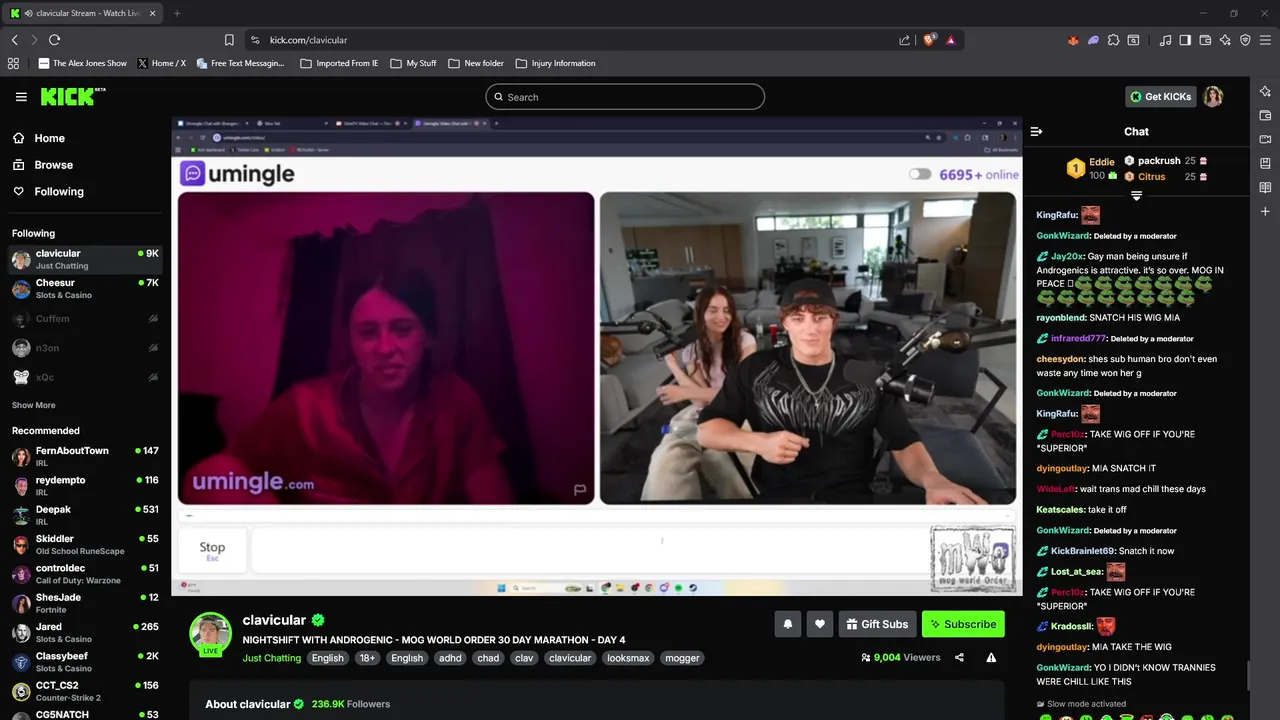Open the browser share icon
The image size is (1280, 720).
904,40
